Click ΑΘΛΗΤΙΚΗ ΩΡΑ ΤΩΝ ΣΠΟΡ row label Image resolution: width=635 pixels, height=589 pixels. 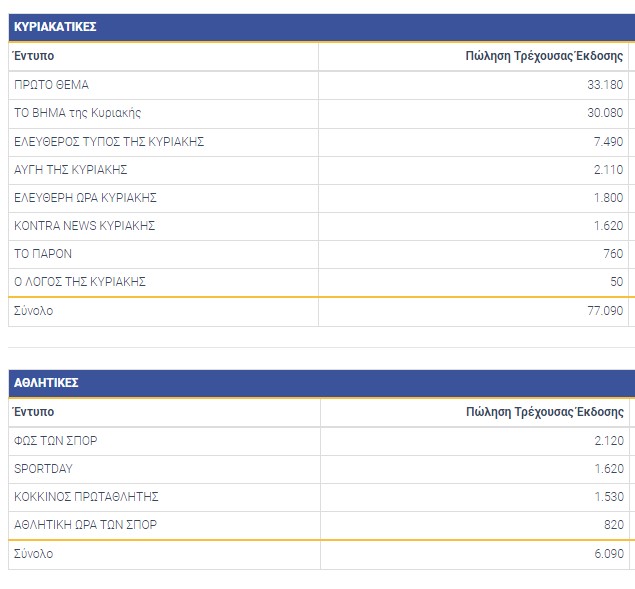85,525
